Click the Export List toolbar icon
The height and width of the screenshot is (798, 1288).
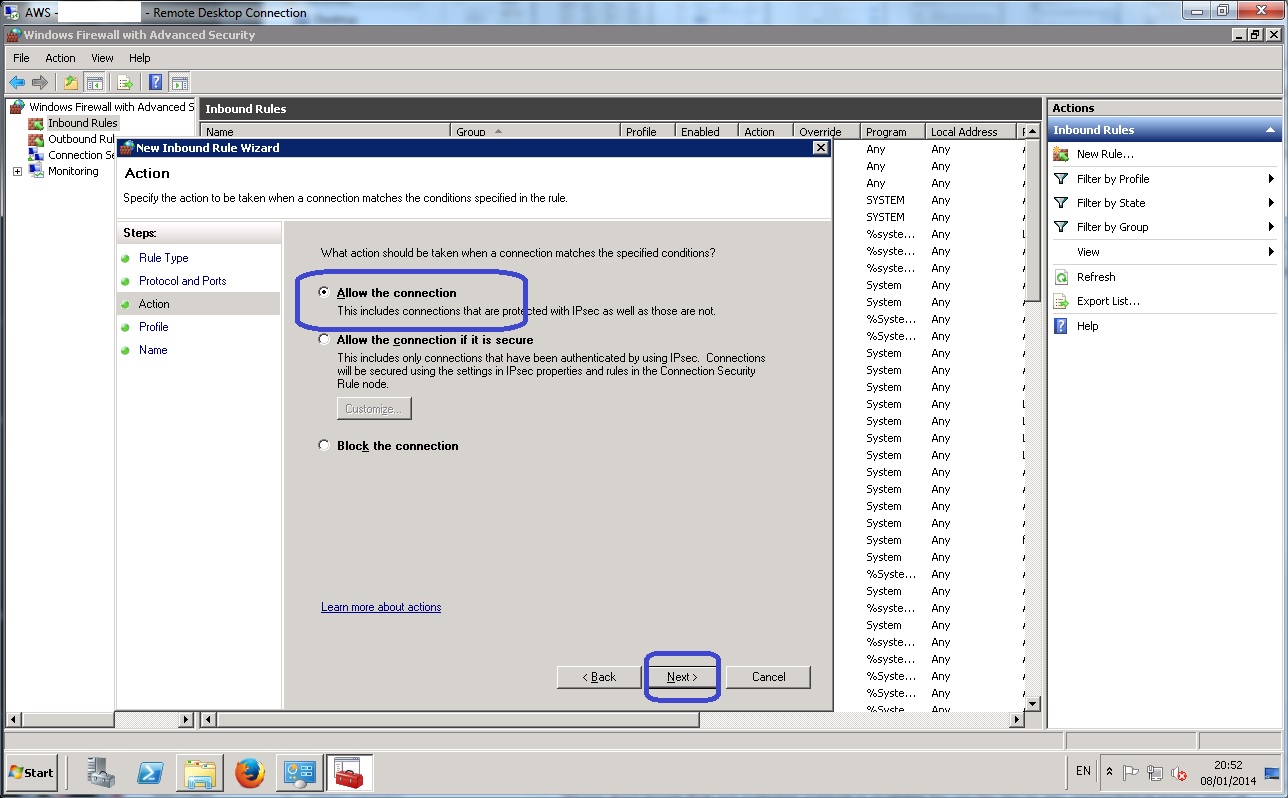(125, 83)
